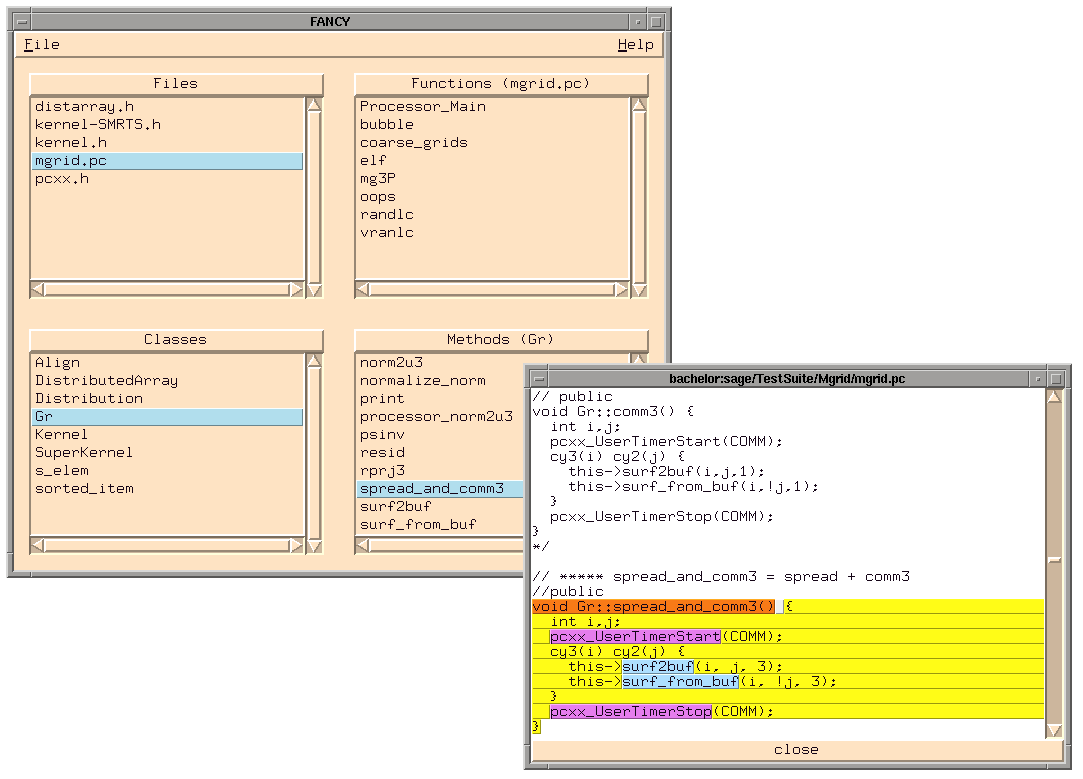Select processor_norm2u3 method
The image size is (1083, 779).
pos(441,417)
